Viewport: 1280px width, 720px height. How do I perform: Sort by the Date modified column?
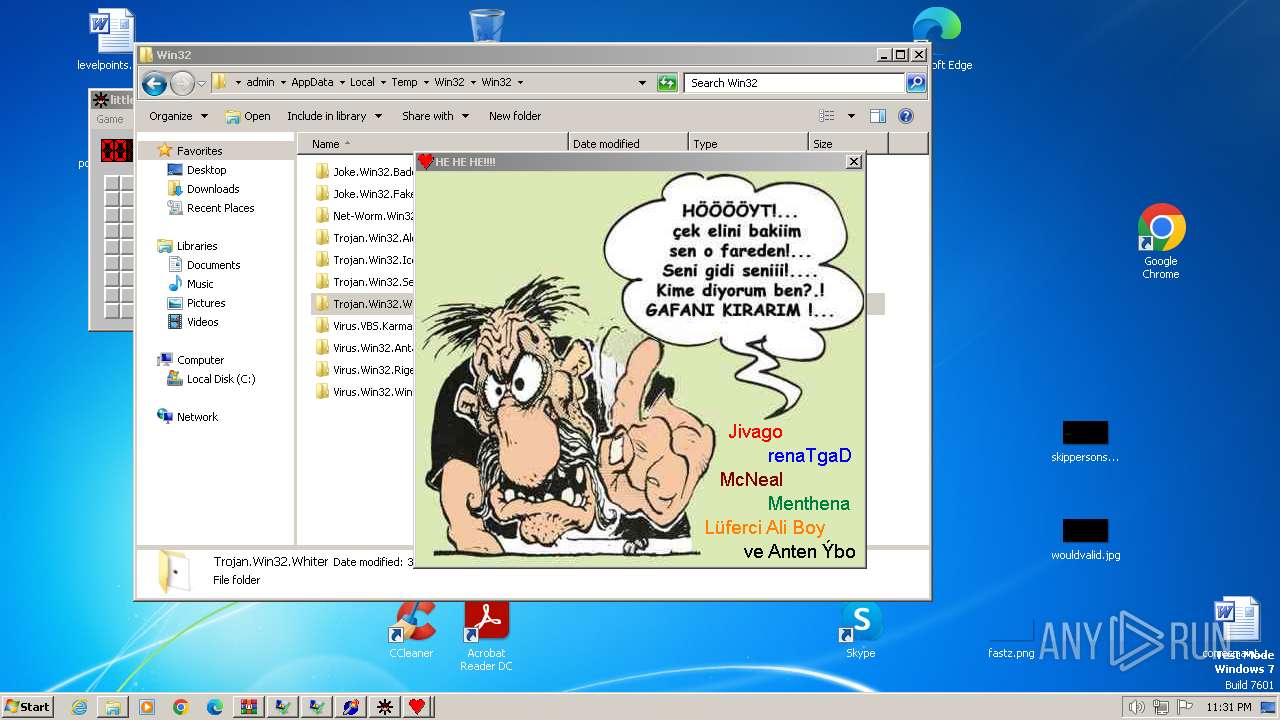(x=628, y=144)
